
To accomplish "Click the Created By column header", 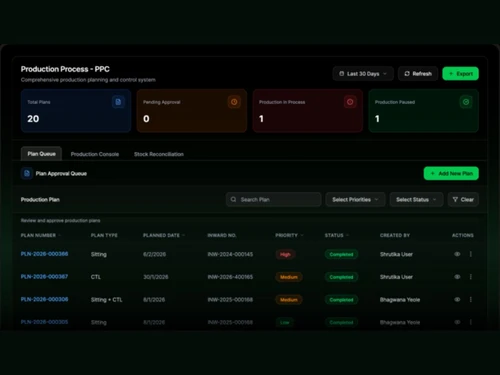I will click(395, 235).
